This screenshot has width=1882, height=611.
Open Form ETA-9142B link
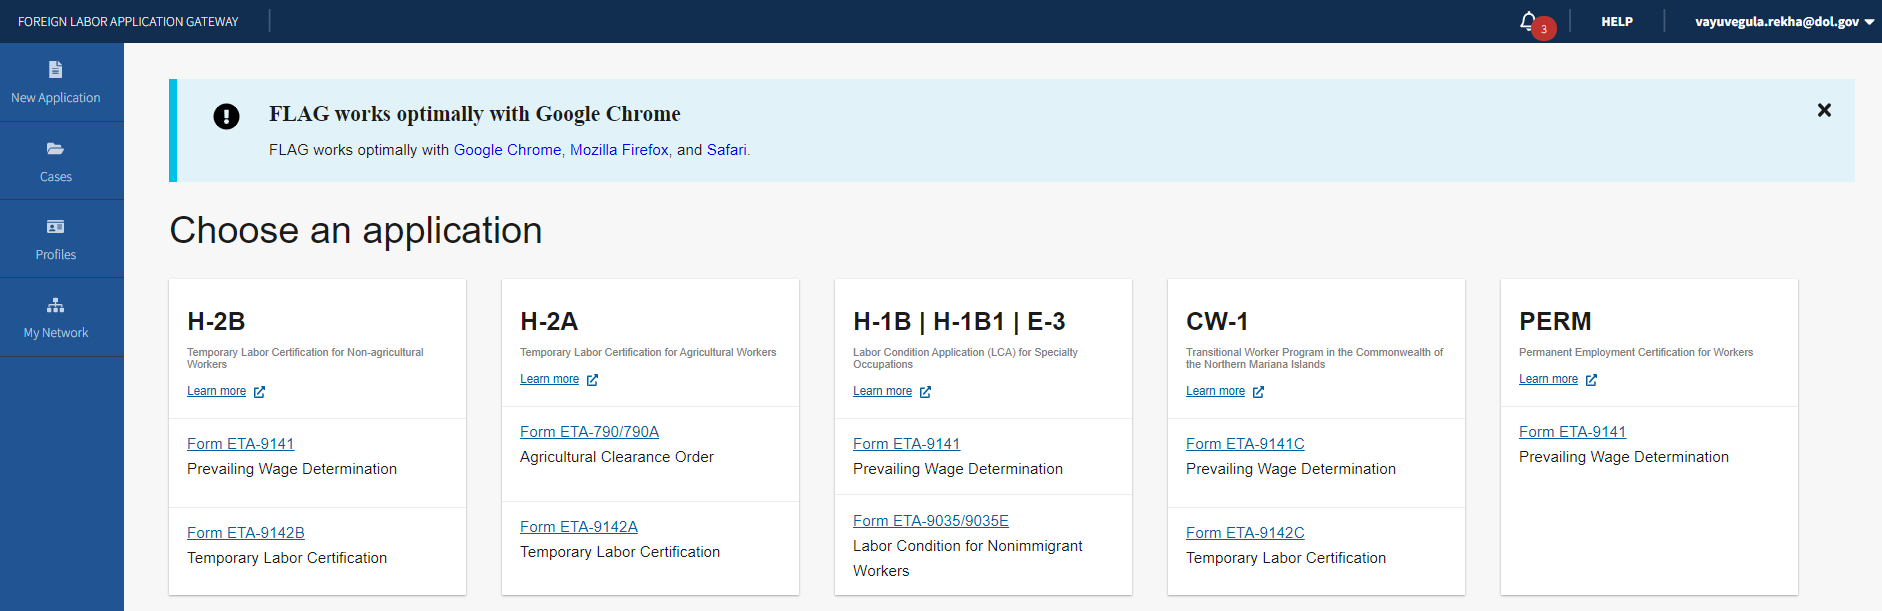[x=246, y=533]
